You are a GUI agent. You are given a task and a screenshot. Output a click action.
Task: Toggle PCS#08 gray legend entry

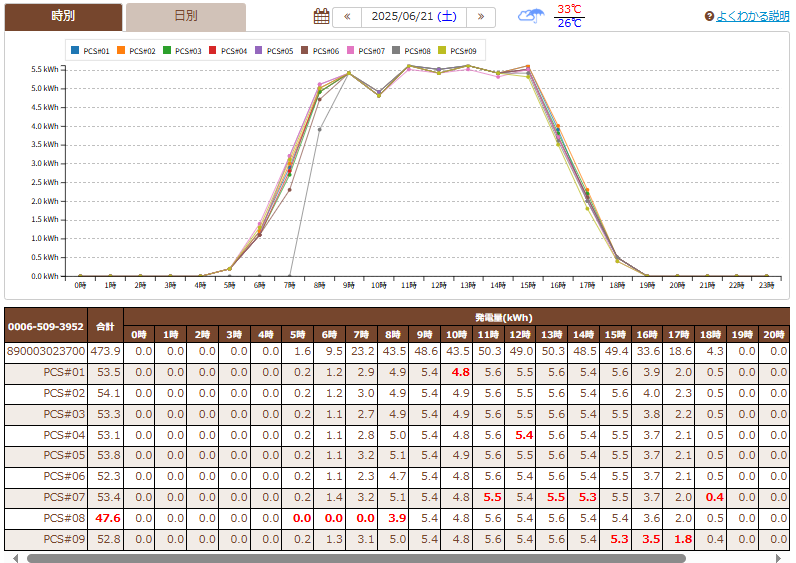411,51
